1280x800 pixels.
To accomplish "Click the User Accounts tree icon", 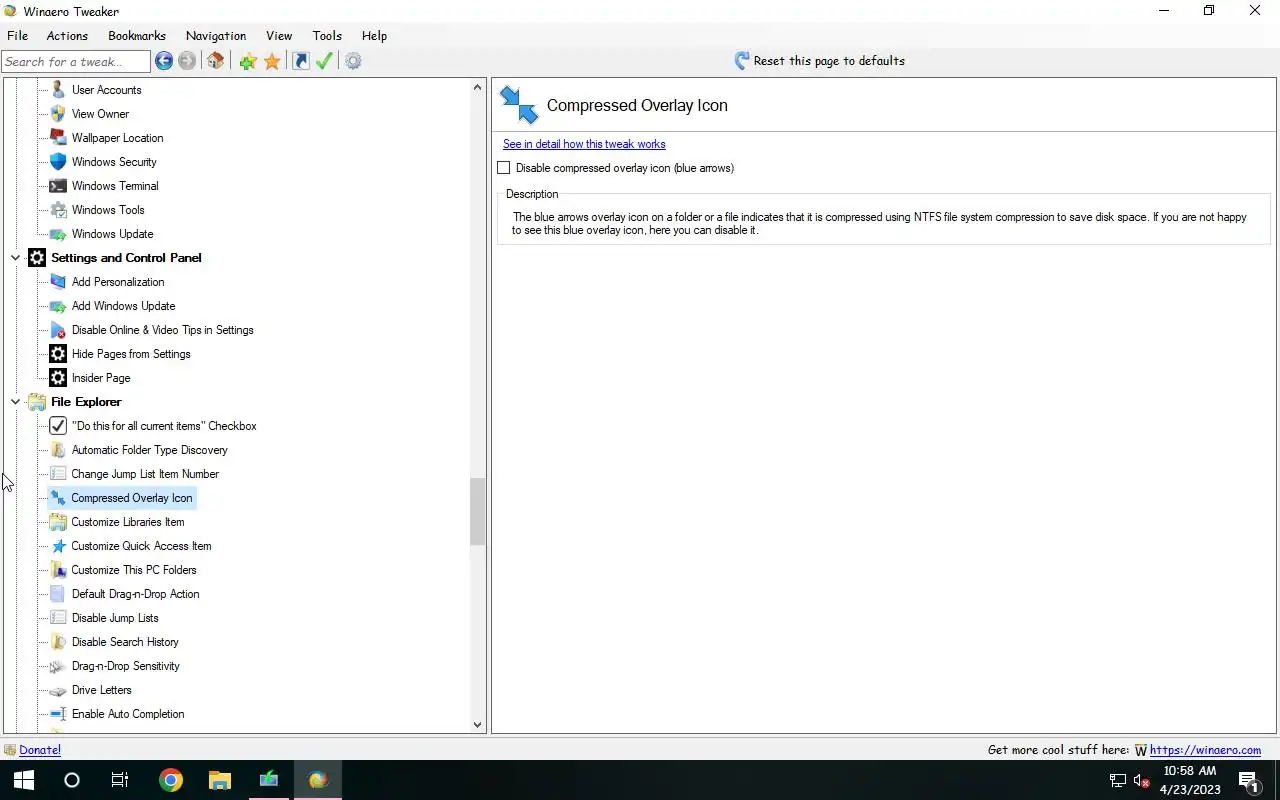I will pyautogui.click(x=58, y=90).
